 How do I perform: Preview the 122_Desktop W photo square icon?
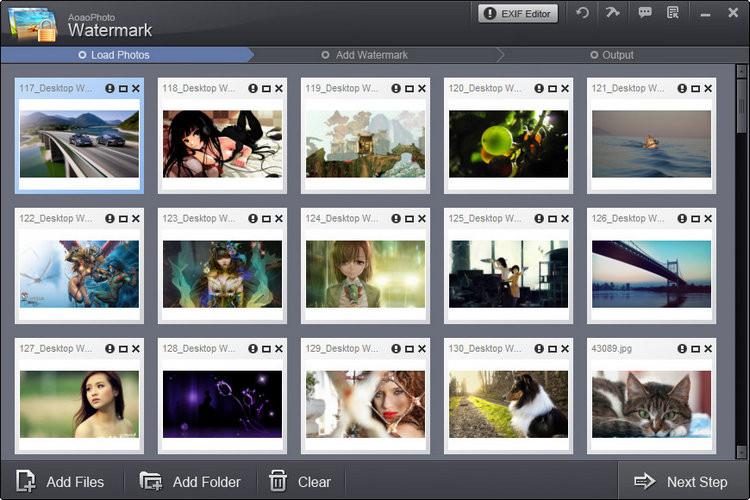click(x=123, y=219)
